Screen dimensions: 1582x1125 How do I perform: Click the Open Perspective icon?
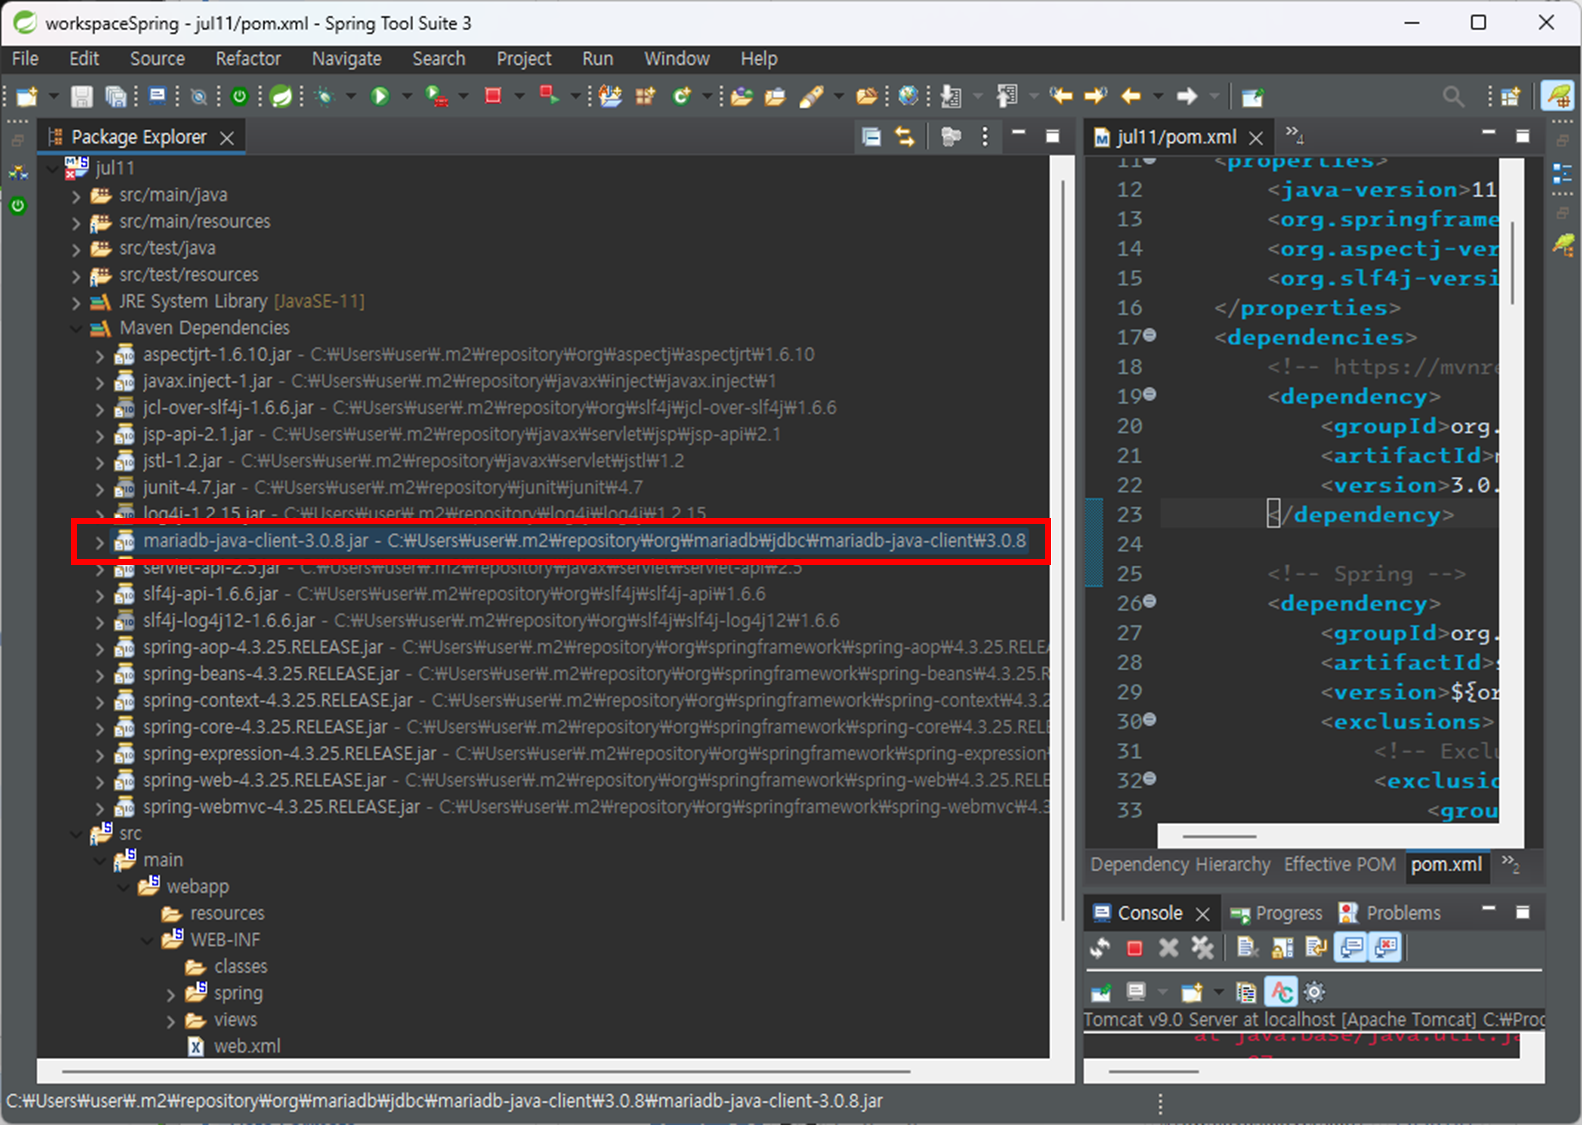[1510, 96]
